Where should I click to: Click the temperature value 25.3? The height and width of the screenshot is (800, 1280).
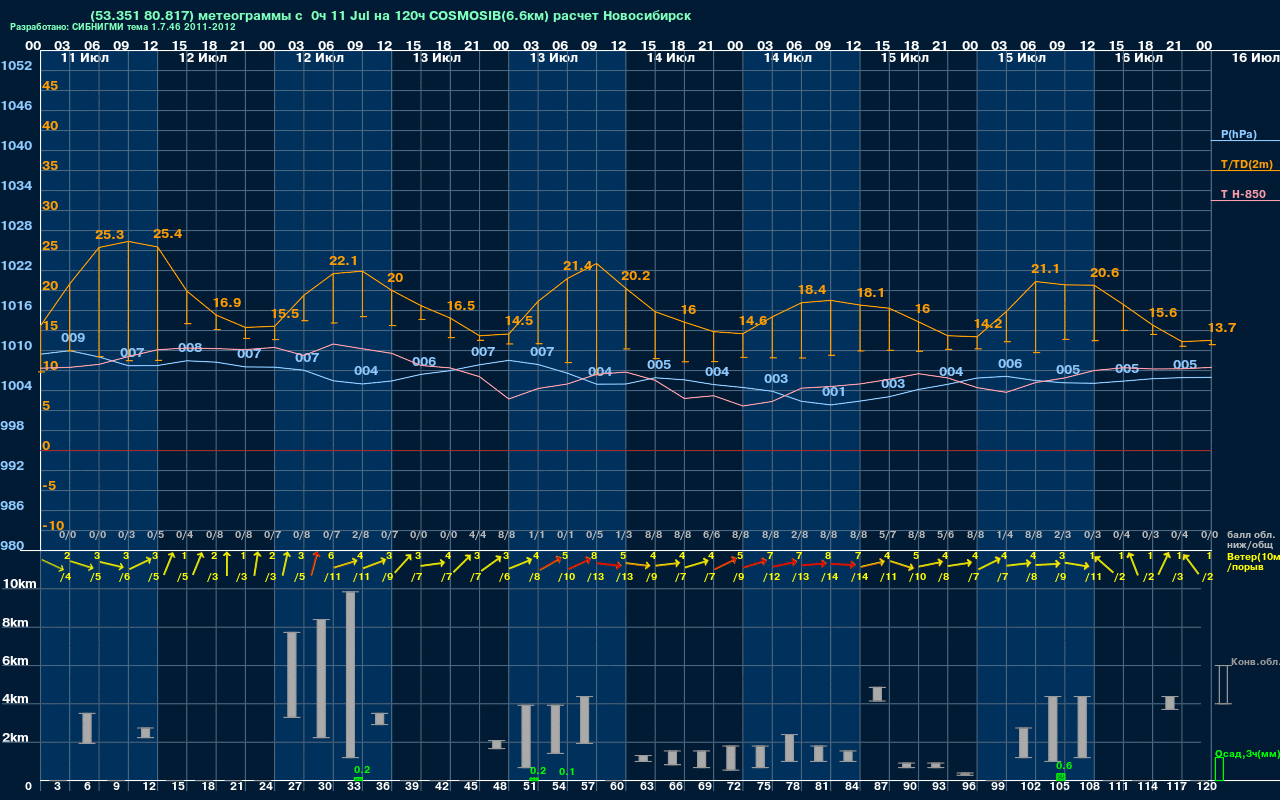pyautogui.click(x=109, y=235)
